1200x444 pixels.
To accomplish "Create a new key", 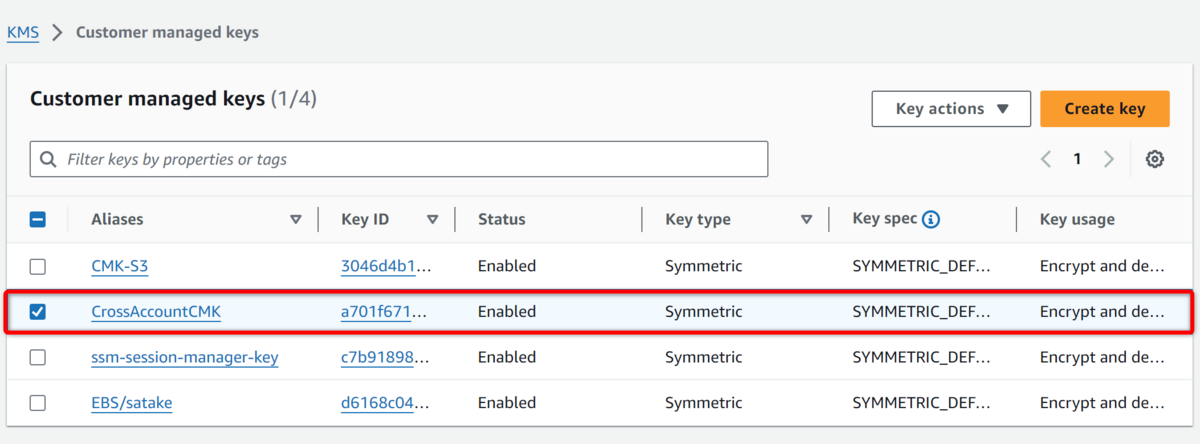I will pyautogui.click(x=1105, y=109).
